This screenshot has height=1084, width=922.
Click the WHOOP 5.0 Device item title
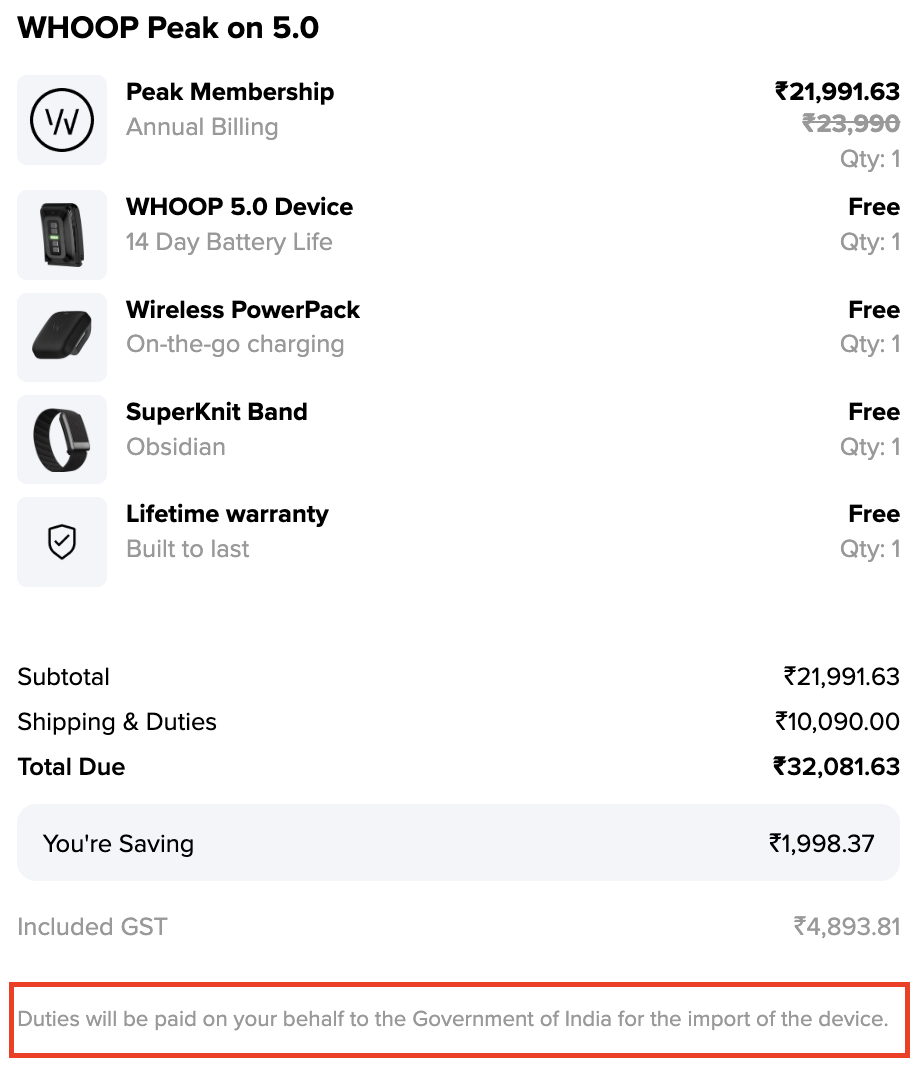(x=239, y=207)
